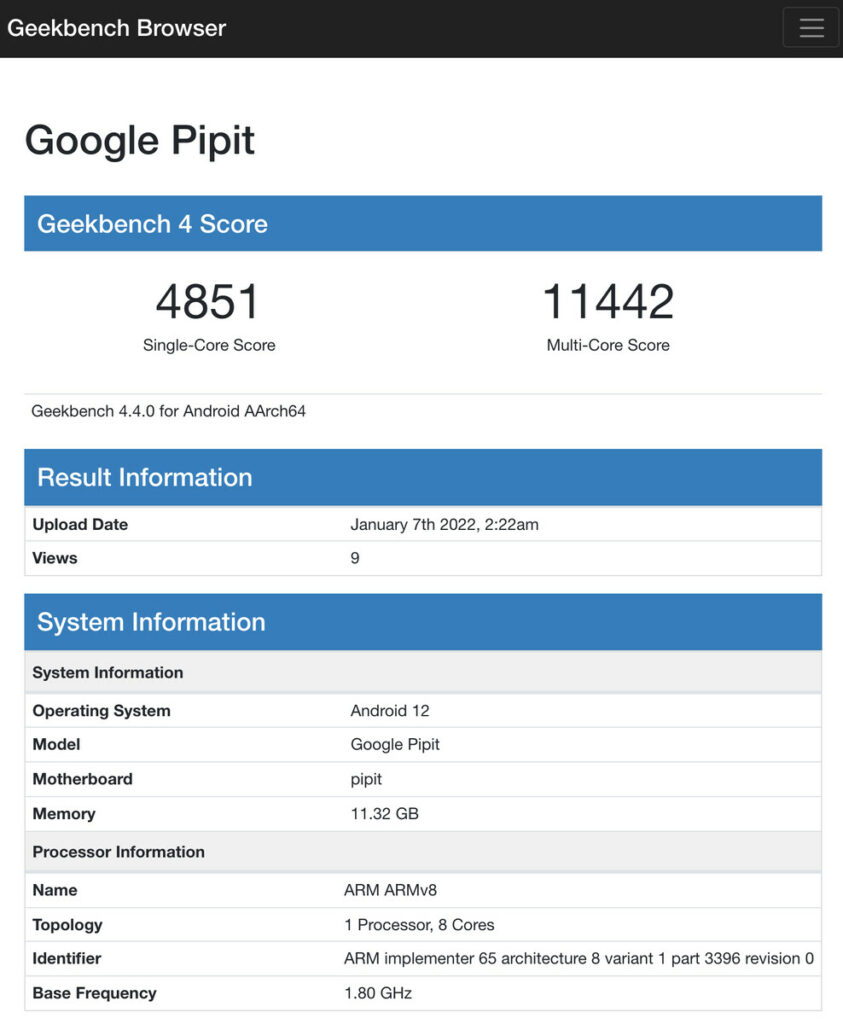Click the Single-Core Score label
Image resolution: width=843 pixels, height=1024 pixels.
[209, 345]
